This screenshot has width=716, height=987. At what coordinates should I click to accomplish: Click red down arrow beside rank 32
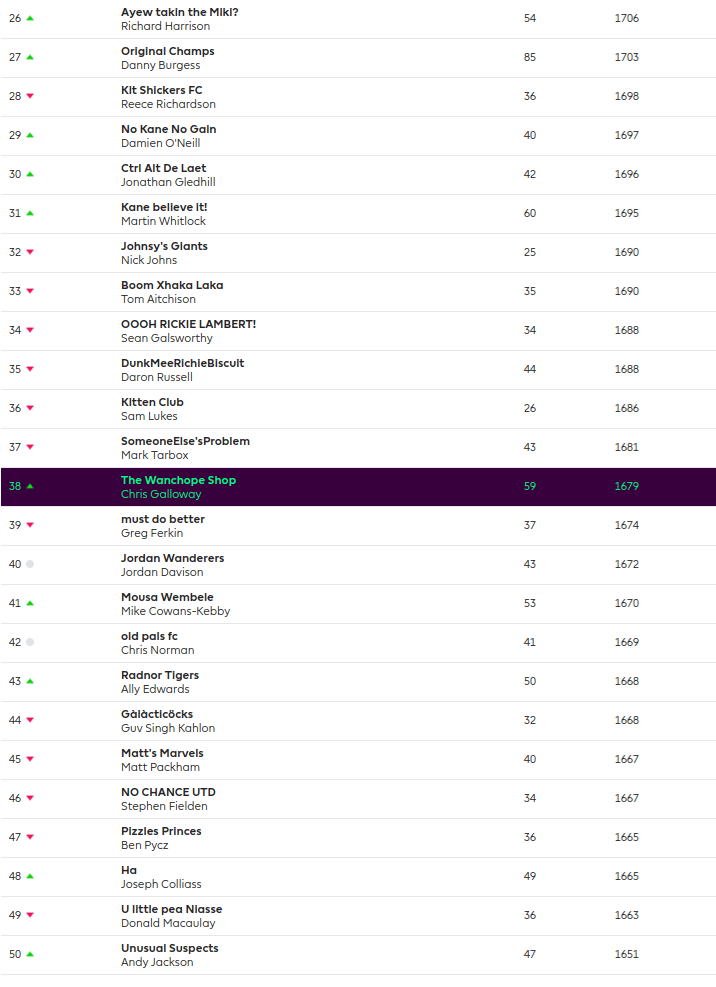coord(30,252)
